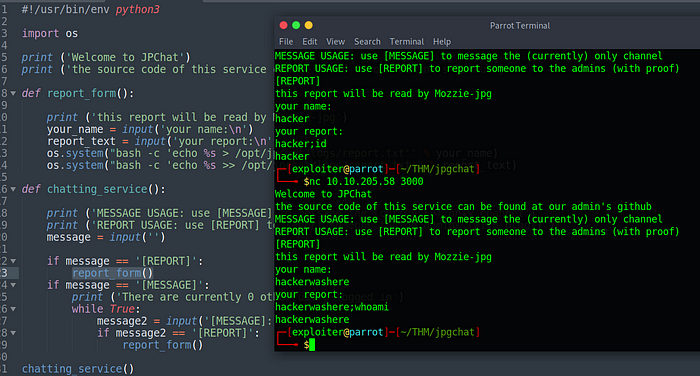Open the Terminal menu in Parrot Terminal
Screen dimensions: 700x376
pos(406,42)
